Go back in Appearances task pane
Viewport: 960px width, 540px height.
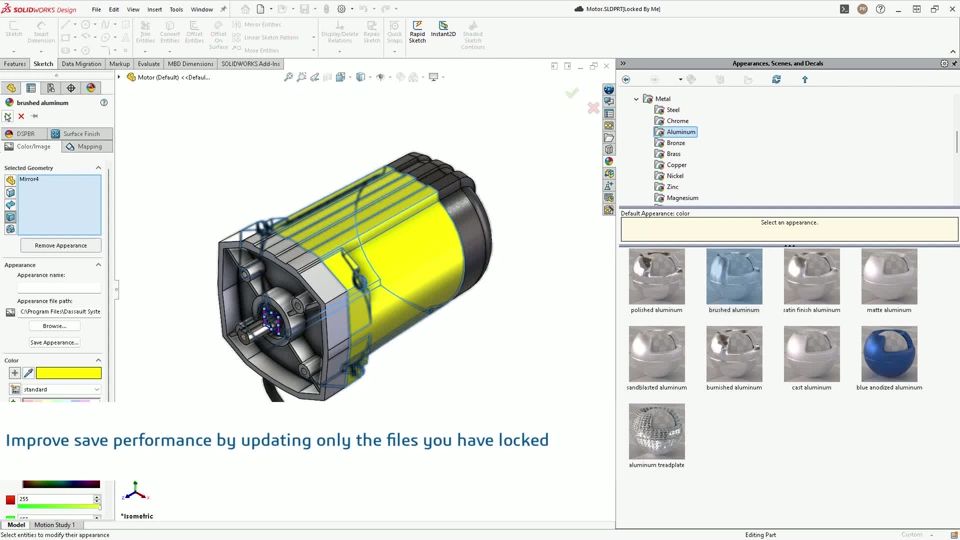coord(626,80)
